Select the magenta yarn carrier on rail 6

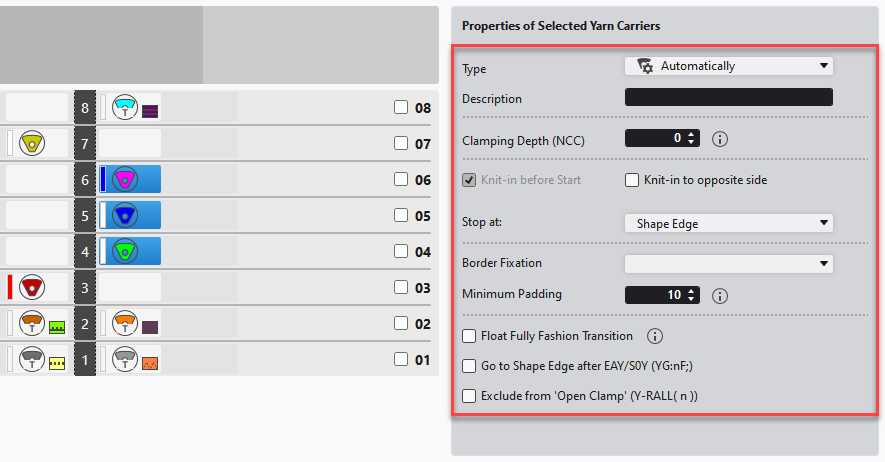pos(125,180)
